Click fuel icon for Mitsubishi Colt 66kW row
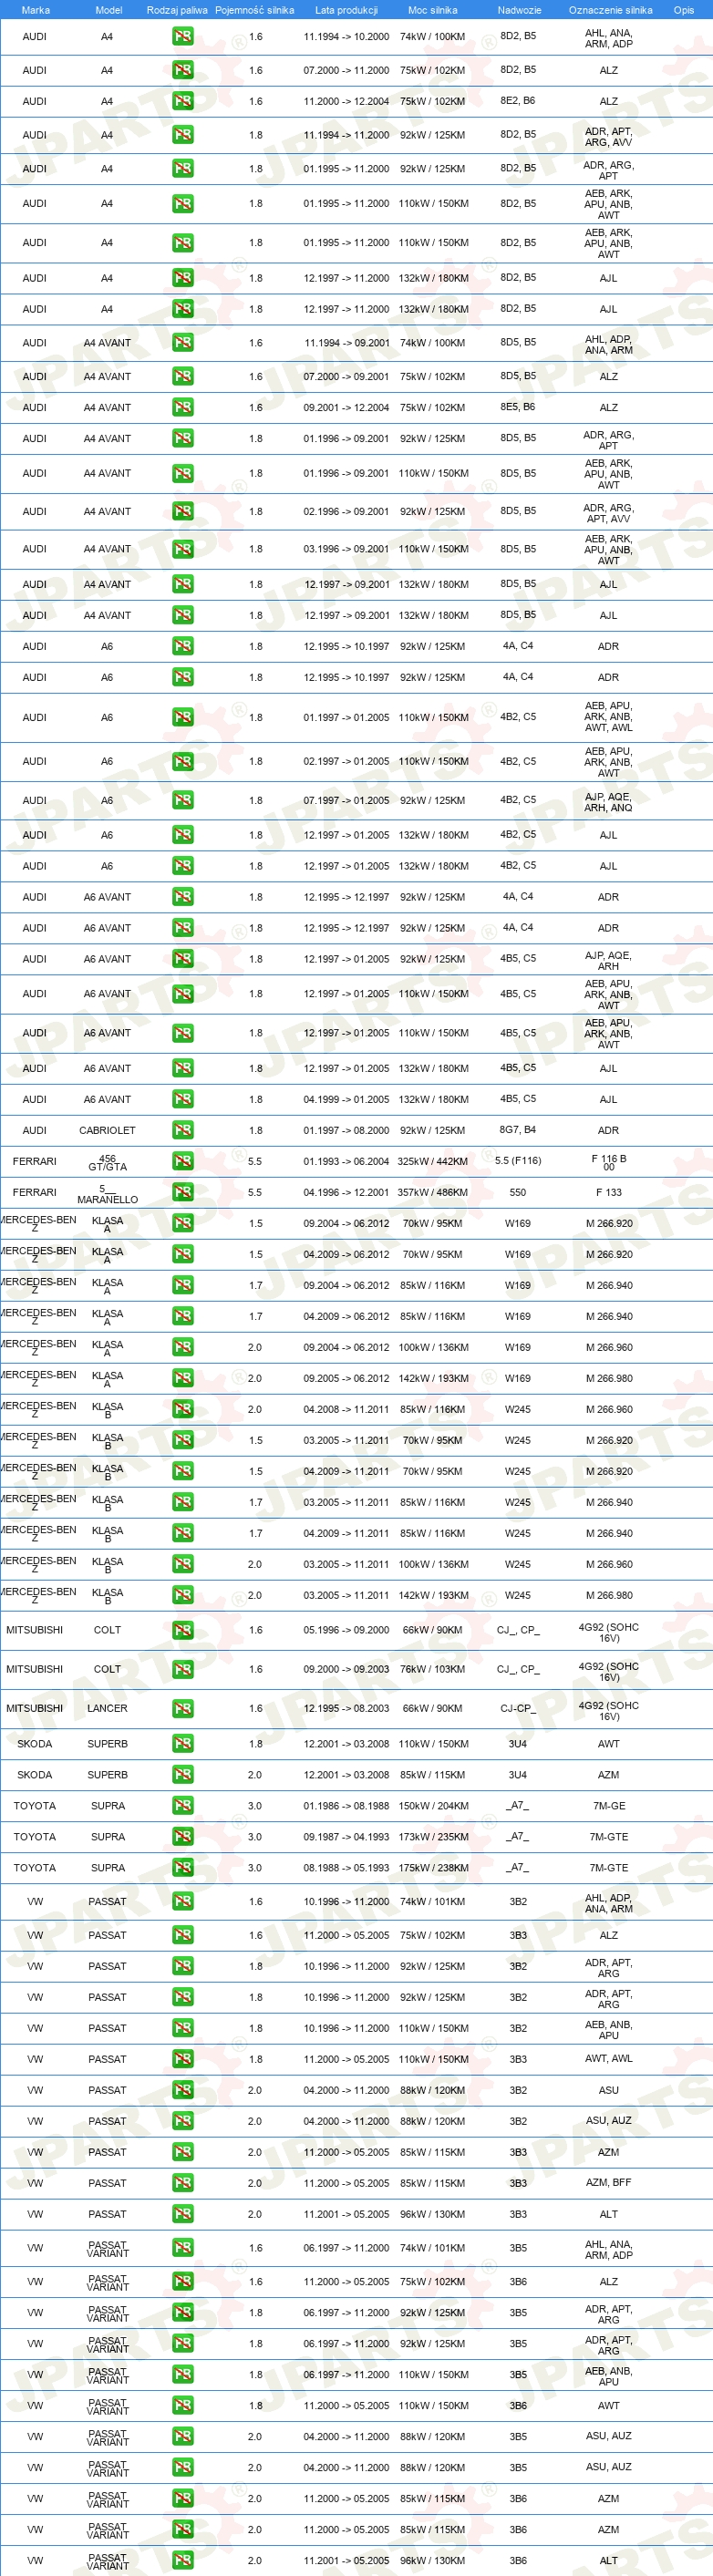This screenshot has height=2576, width=713. pyautogui.click(x=183, y=1630)
